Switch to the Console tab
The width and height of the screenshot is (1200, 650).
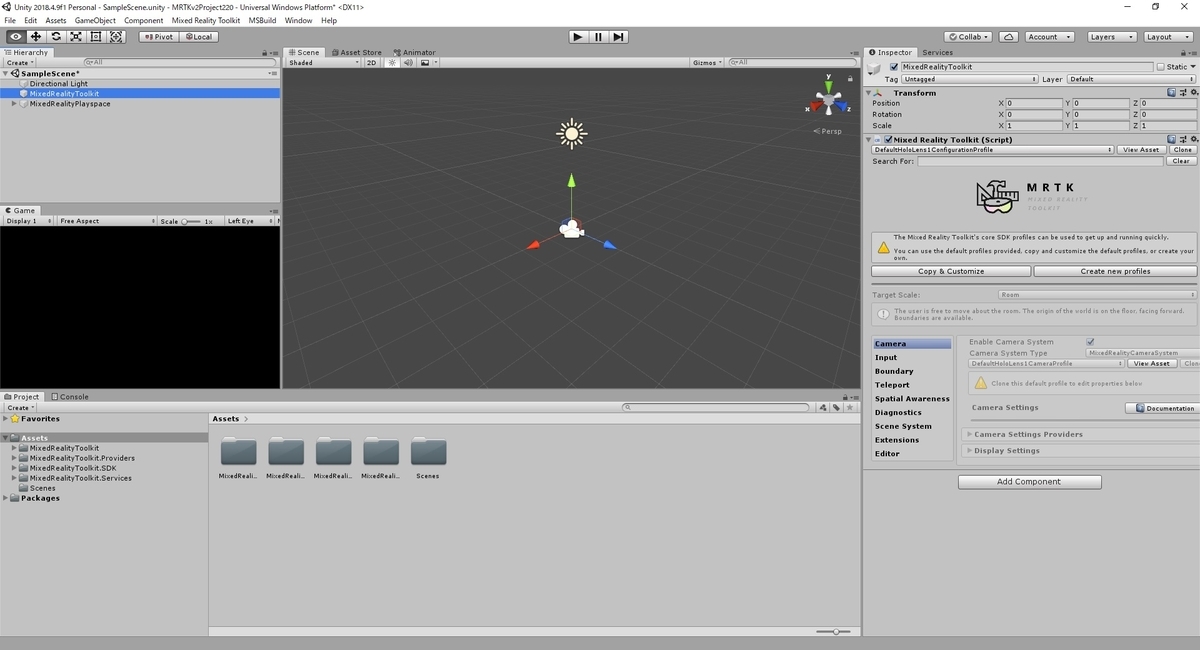point(70,397)
